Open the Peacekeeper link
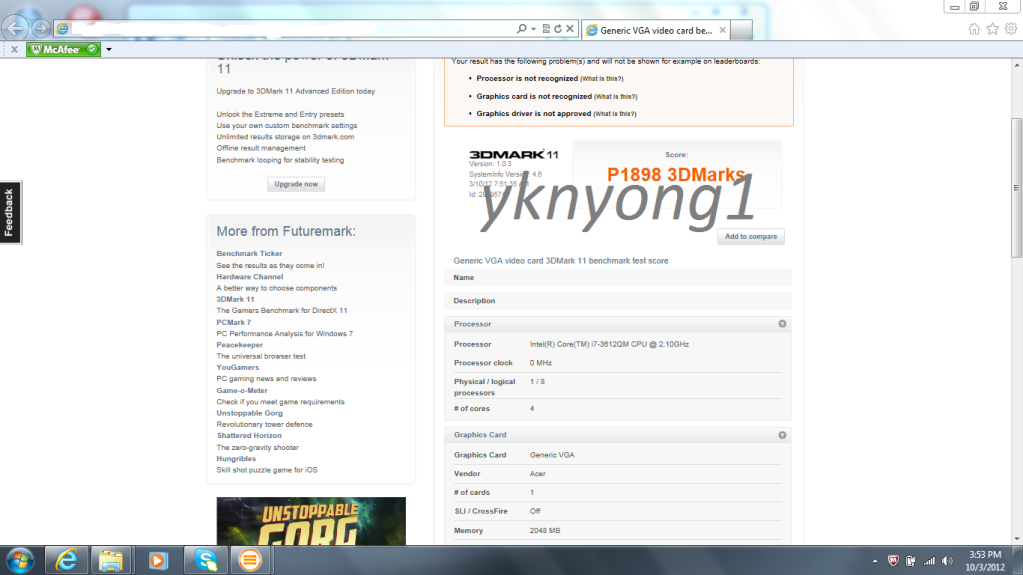 click(x=239, y=345)
